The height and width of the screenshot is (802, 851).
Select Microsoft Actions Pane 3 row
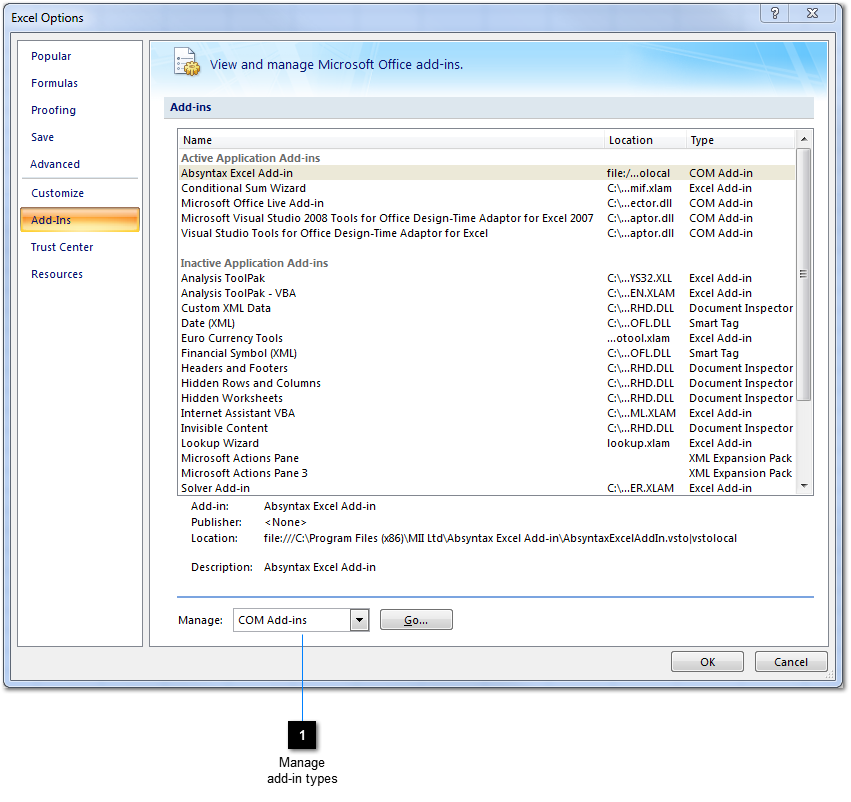point(487,473)
